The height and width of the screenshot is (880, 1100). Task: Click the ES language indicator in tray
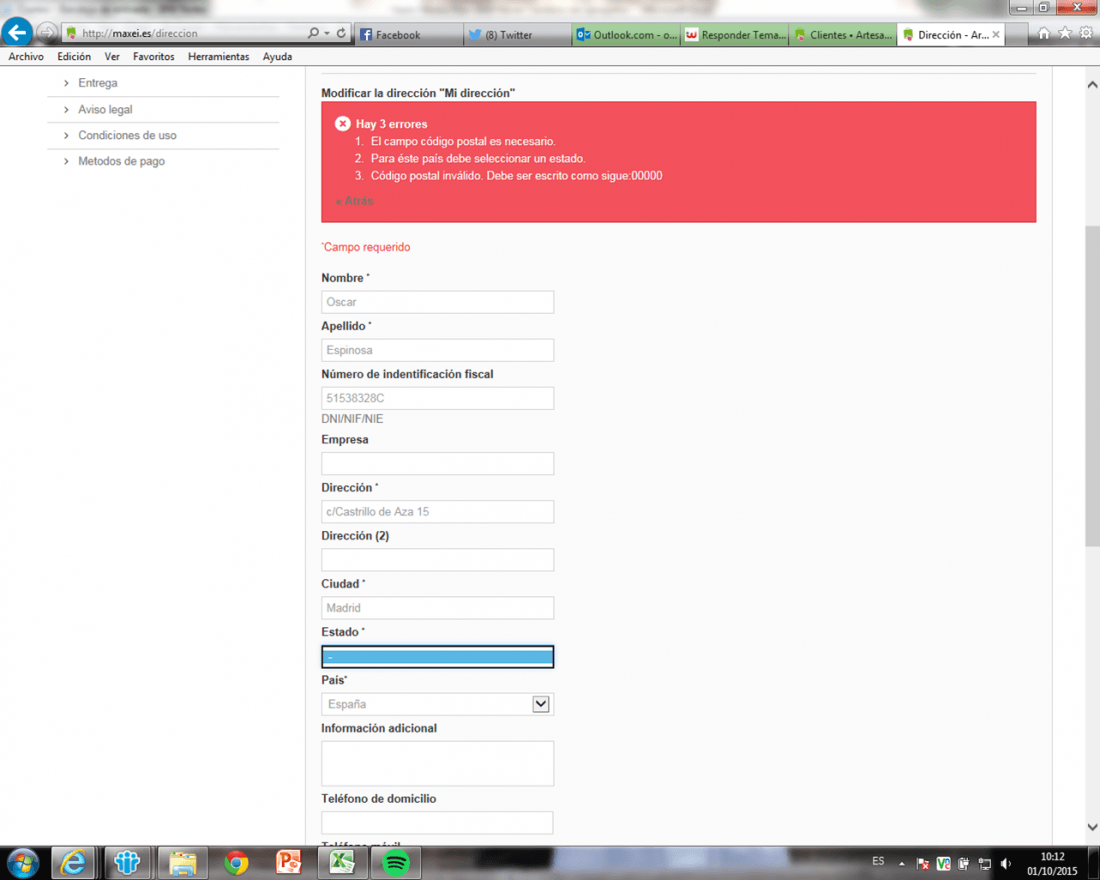point(878,861)
